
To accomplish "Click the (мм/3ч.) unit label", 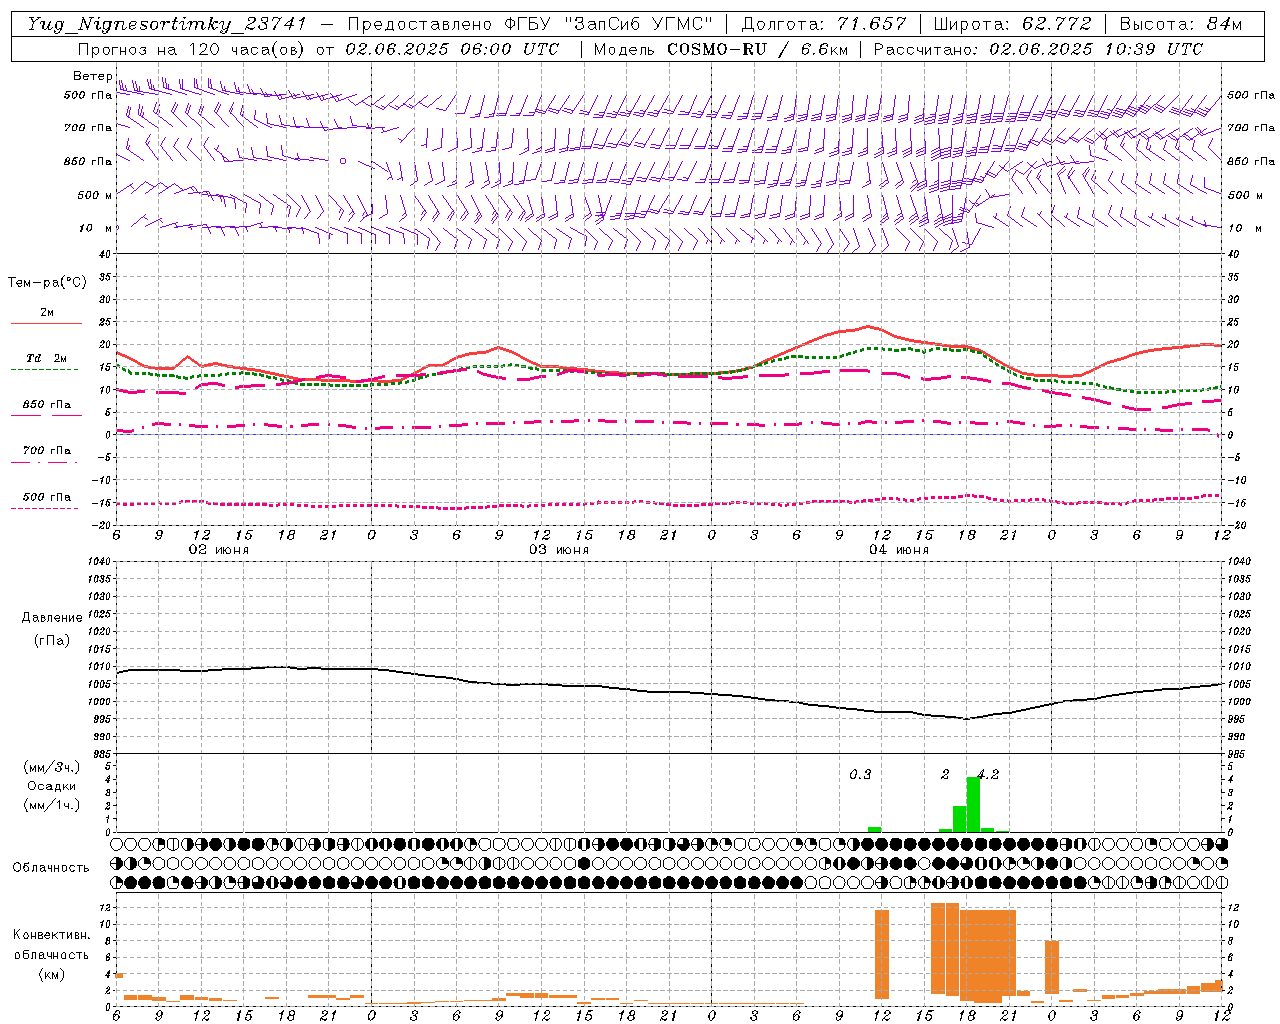I will tap(51, 767).
